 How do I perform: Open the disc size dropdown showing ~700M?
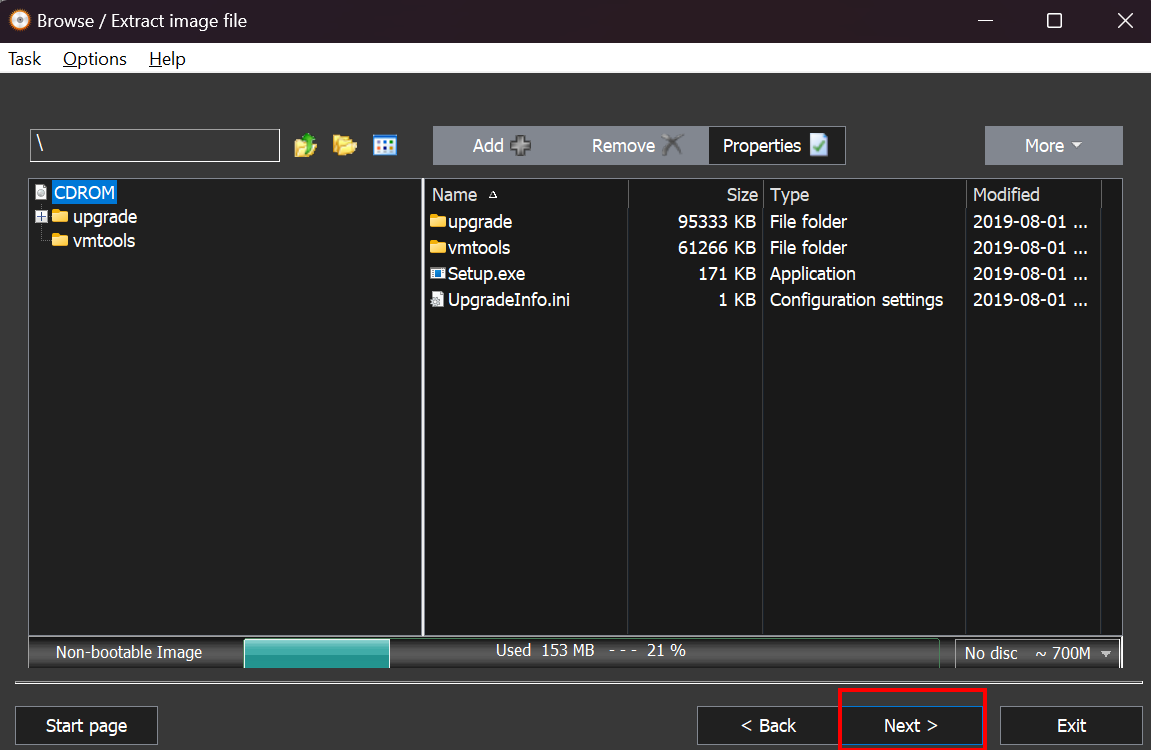[1036, 653]
